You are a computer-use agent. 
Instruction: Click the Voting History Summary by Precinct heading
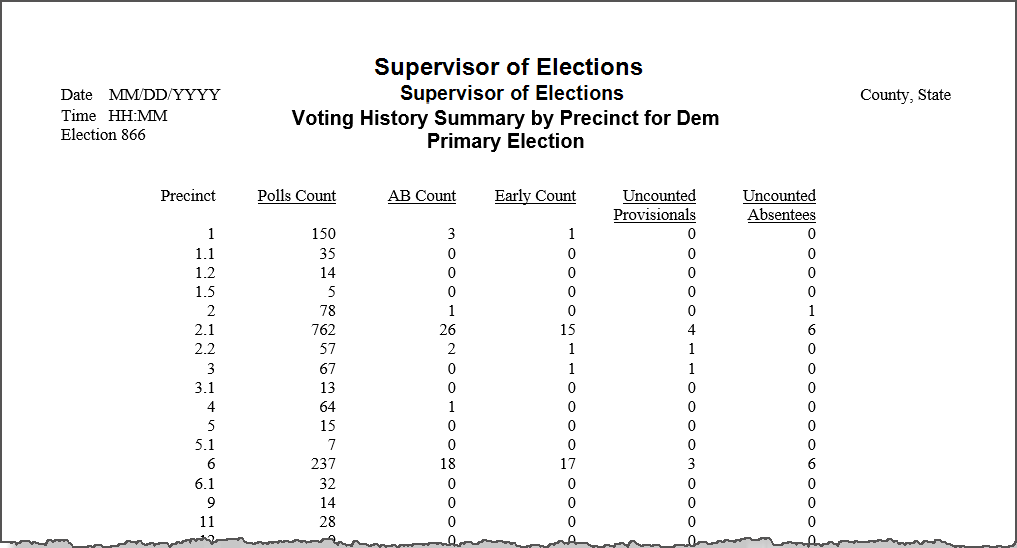(505, 118)
